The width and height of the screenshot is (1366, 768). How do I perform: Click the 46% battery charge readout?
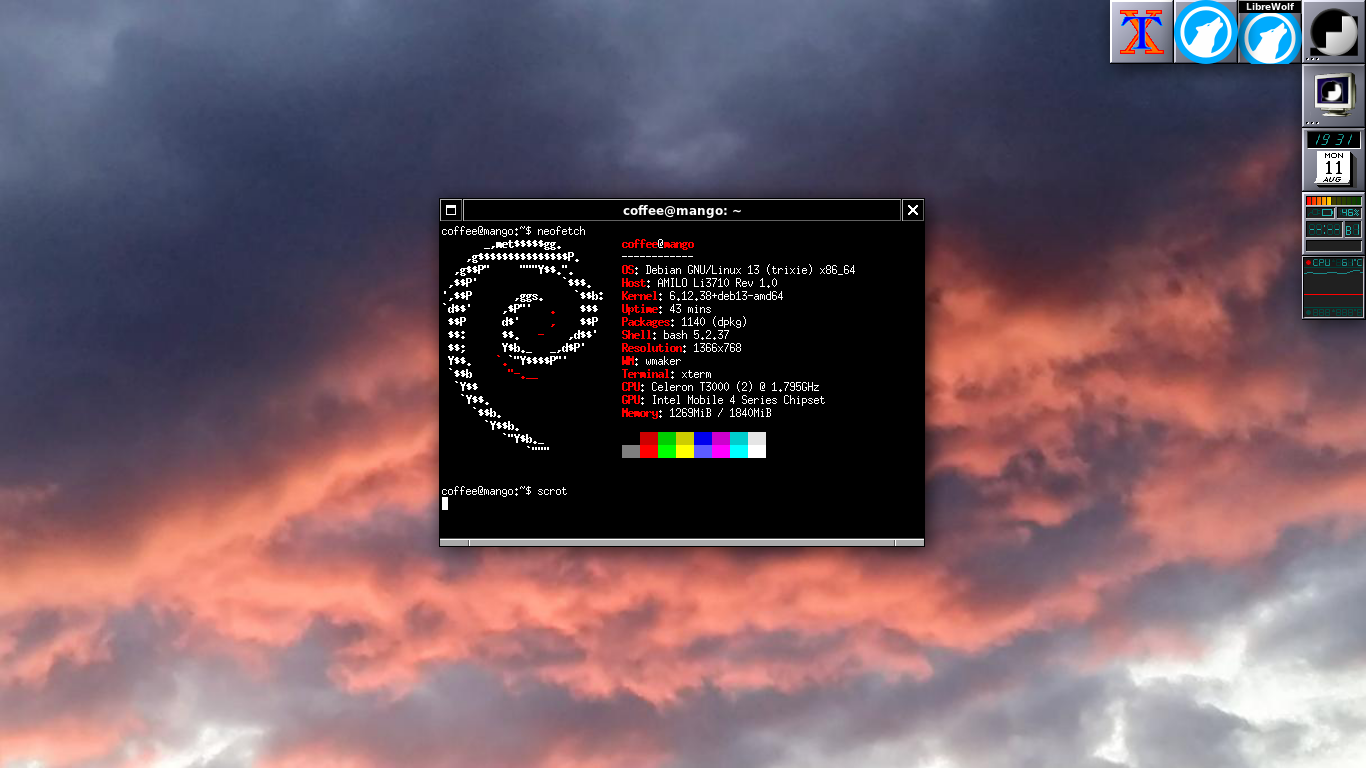(1349, 212)
